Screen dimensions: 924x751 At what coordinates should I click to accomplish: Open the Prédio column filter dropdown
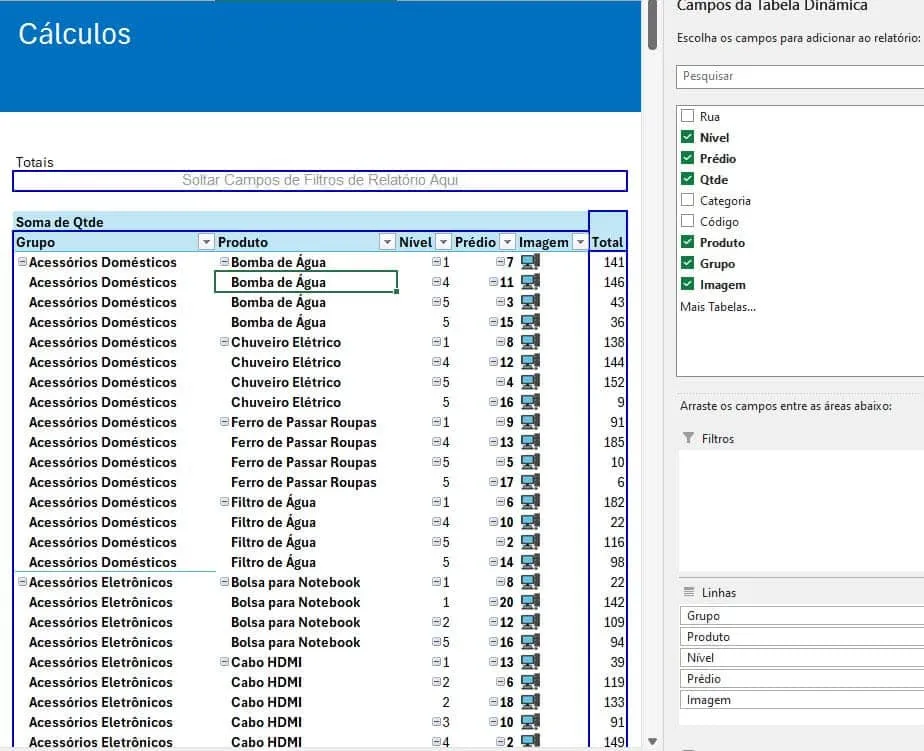coord(507,242)
